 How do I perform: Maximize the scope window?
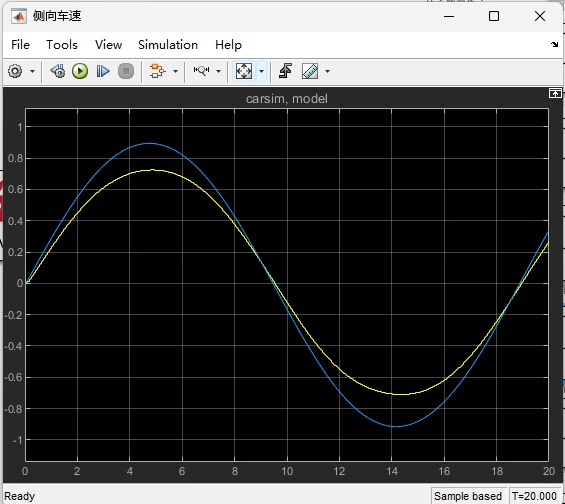(494, 16)
